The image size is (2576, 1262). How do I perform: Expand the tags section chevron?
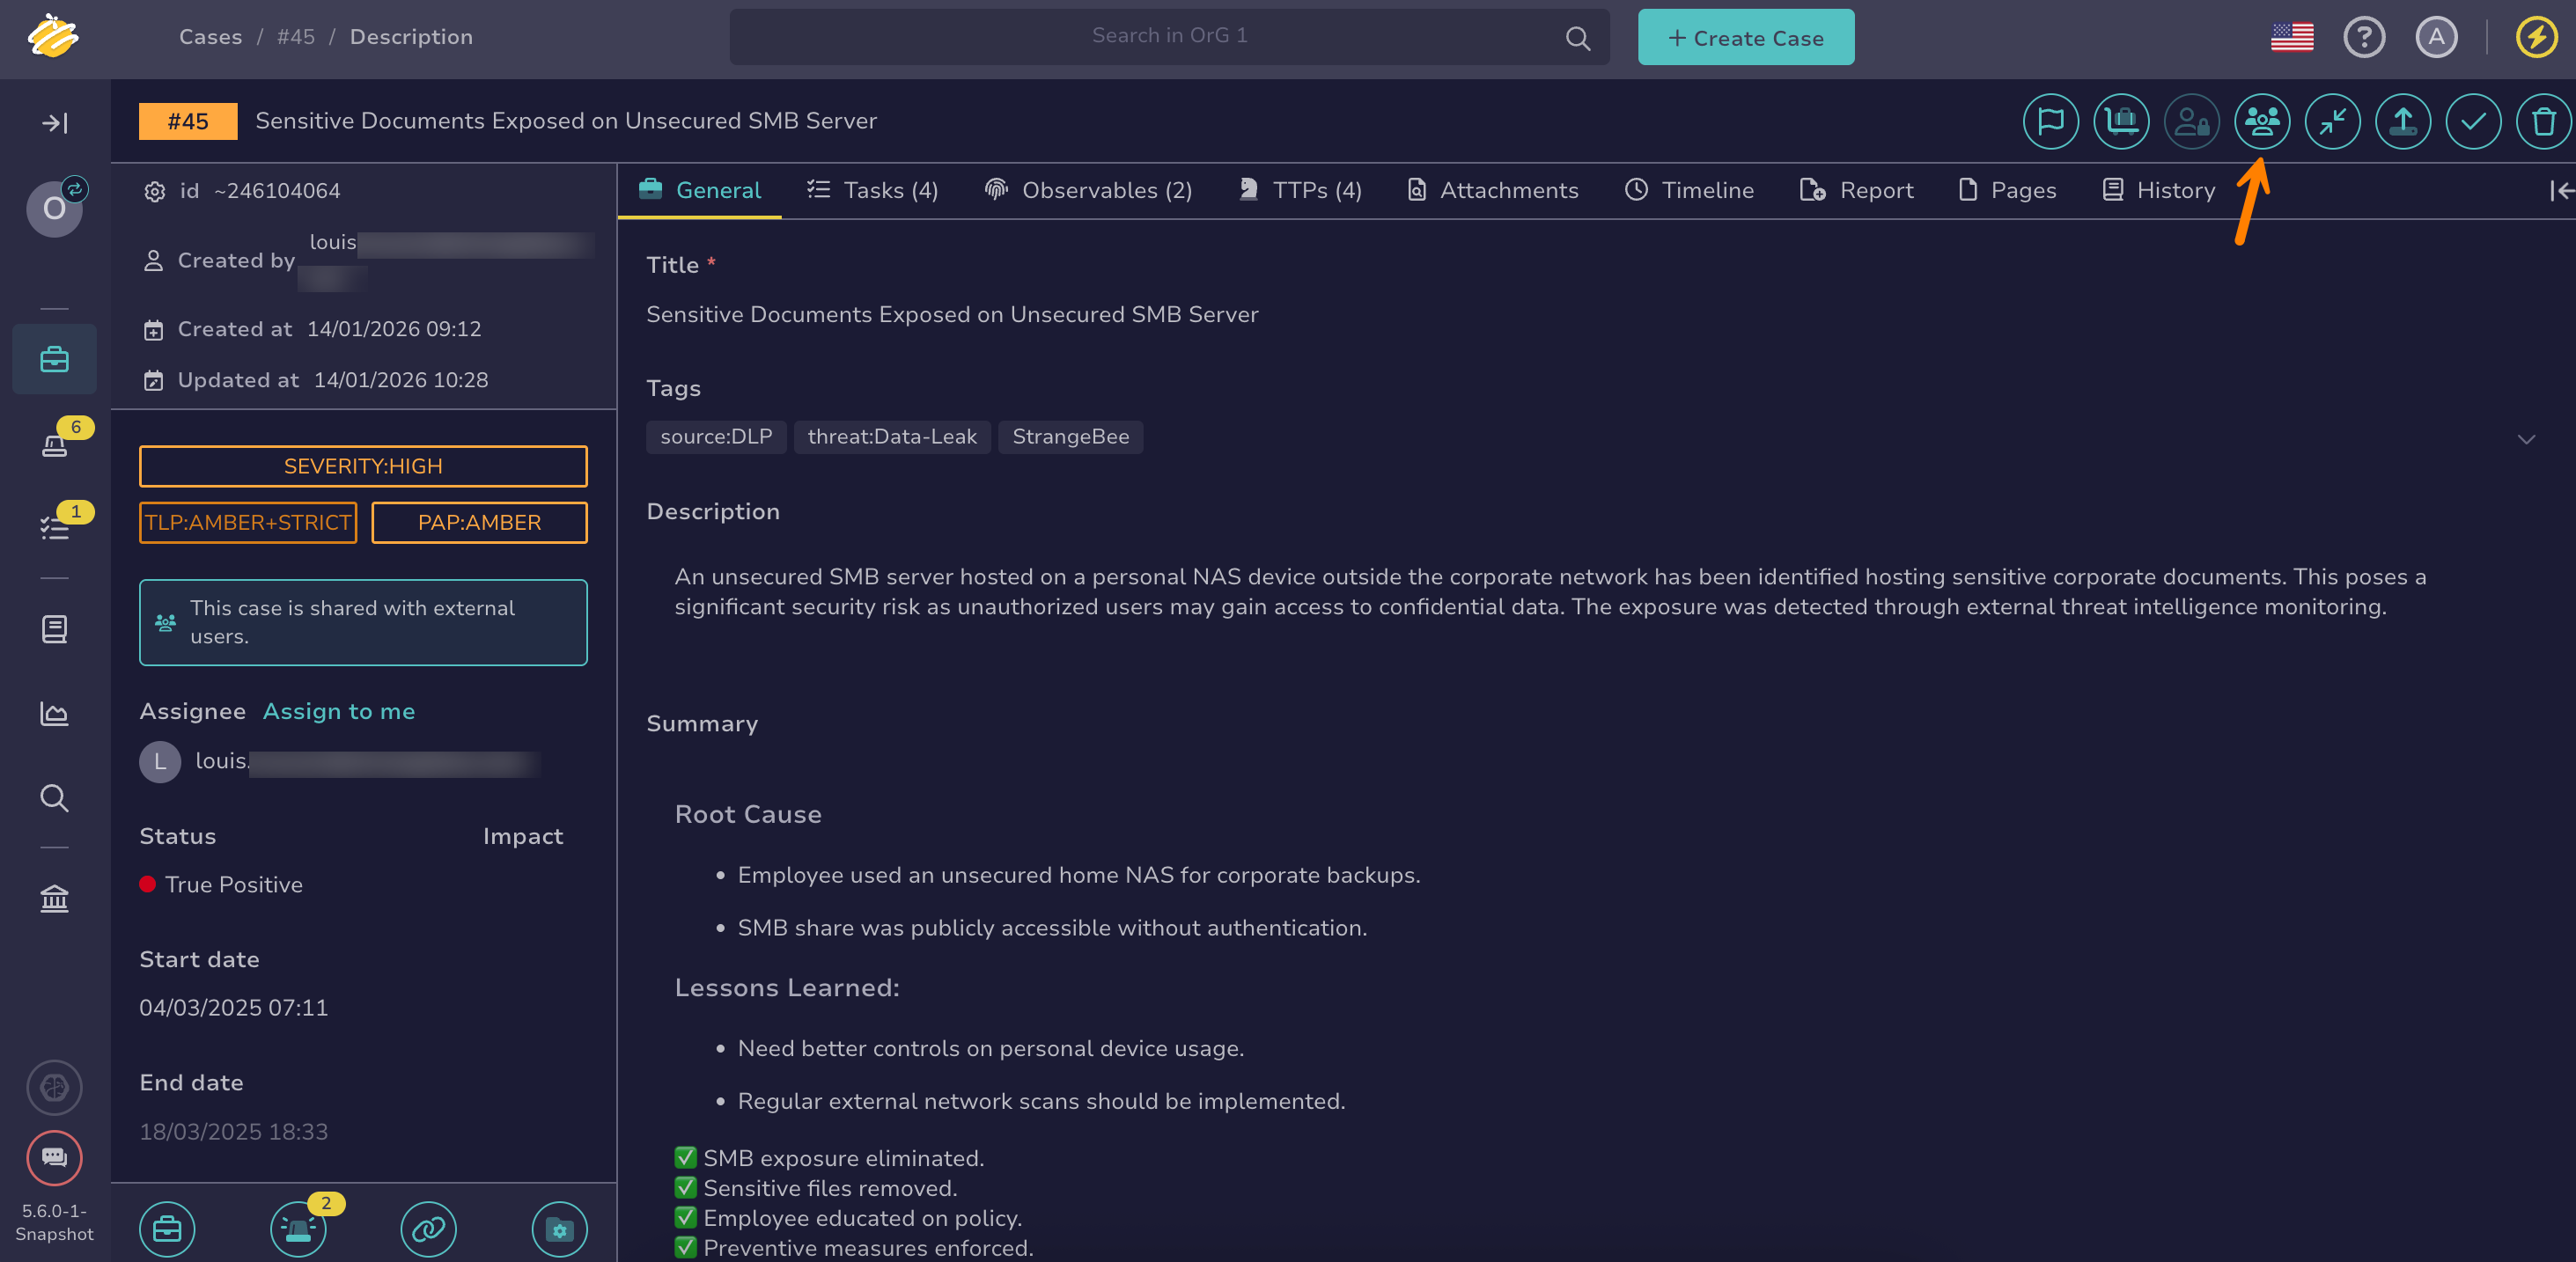click(2525, 439)
